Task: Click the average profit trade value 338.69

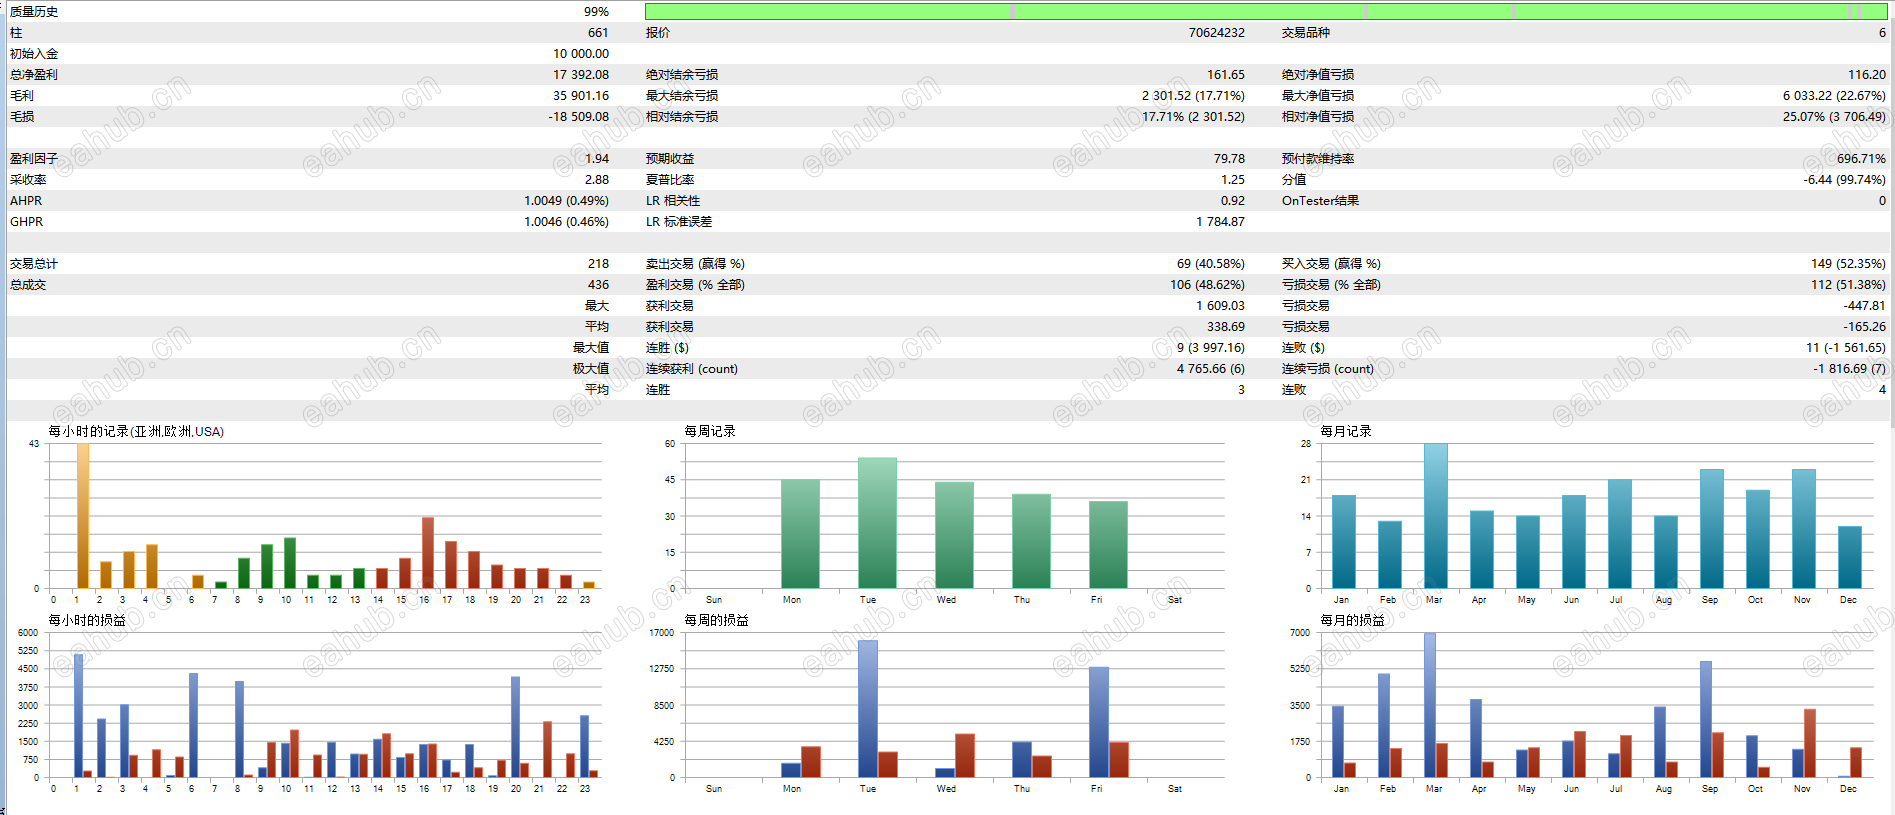Action: pos(1226,327)
